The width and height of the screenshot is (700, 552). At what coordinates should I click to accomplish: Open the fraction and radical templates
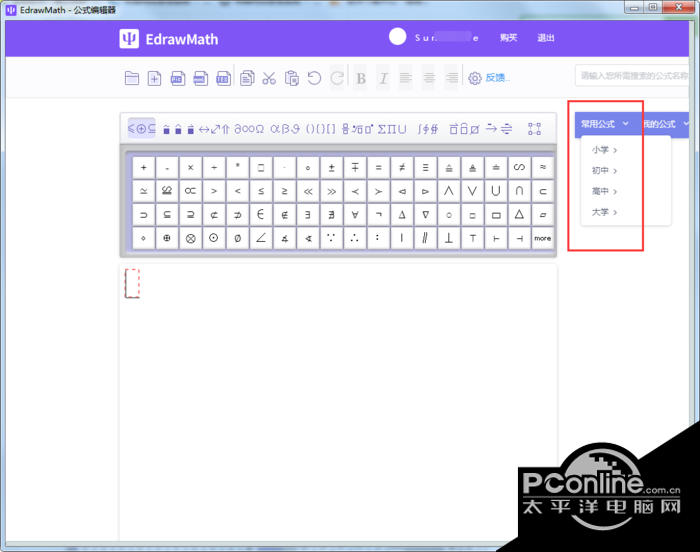[x=357, y=129]
